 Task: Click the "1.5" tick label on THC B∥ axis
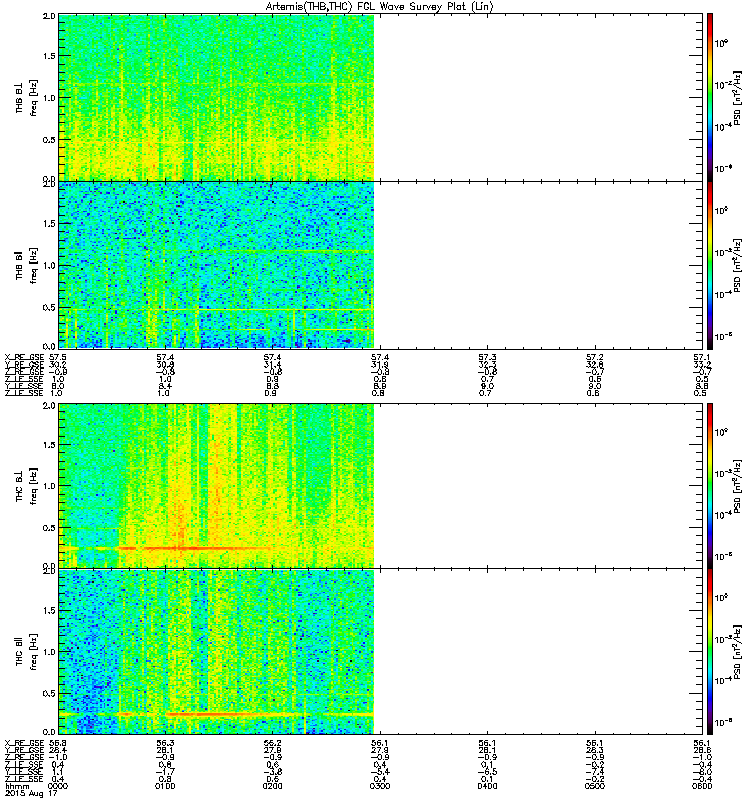tap(49, 610)
